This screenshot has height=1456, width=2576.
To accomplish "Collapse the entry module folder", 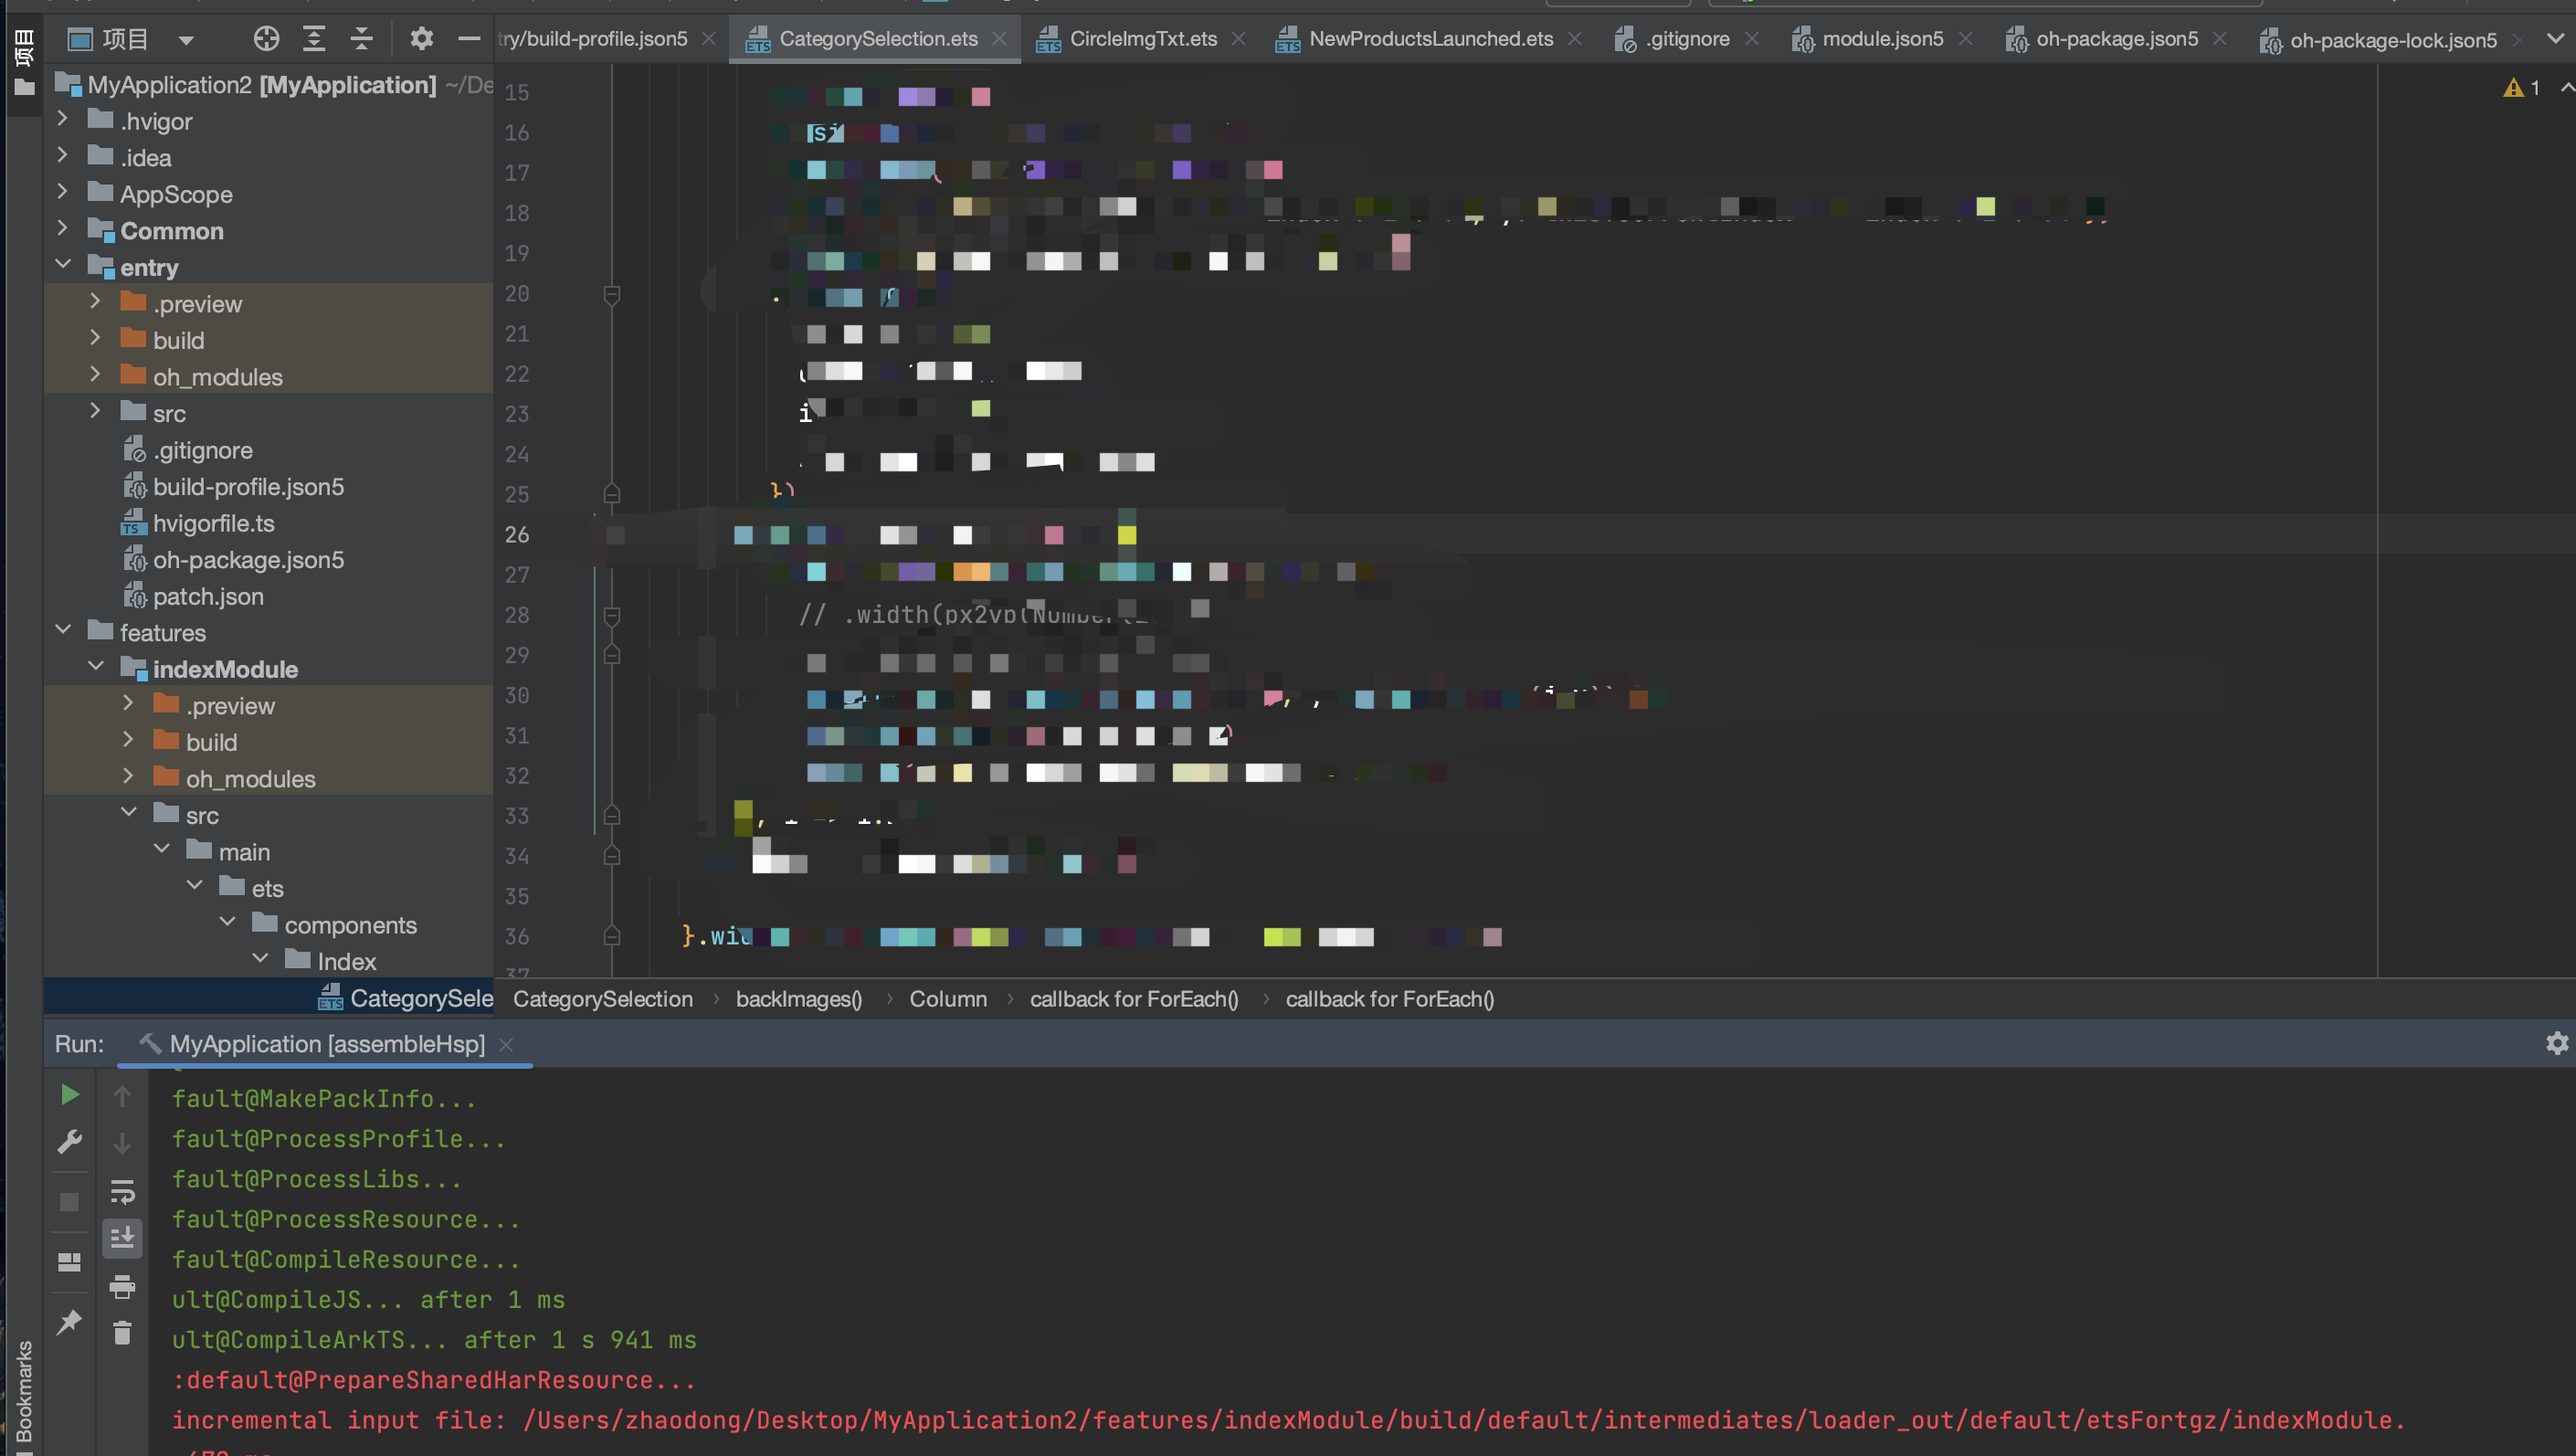I will [62, 265].
